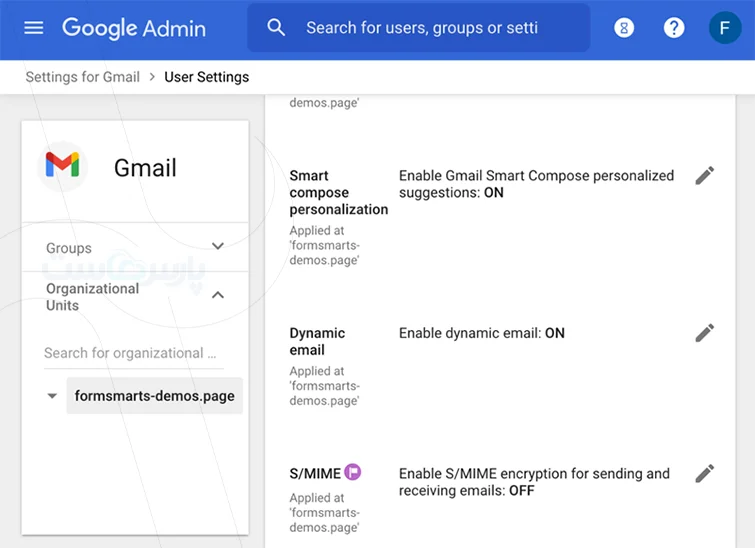Click the Groups label
Screen dimensions: 755x548
(x=69, y=248)
